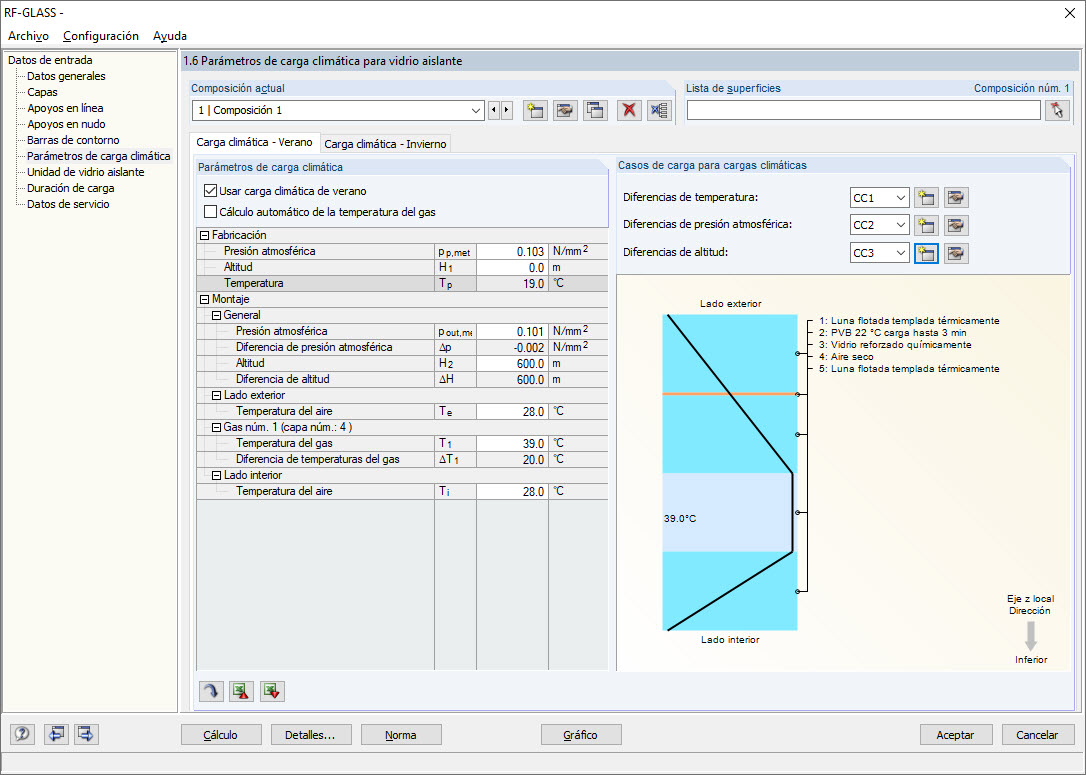
Task: Select Carga climática - Verano tab
Action: pos(254,142)
